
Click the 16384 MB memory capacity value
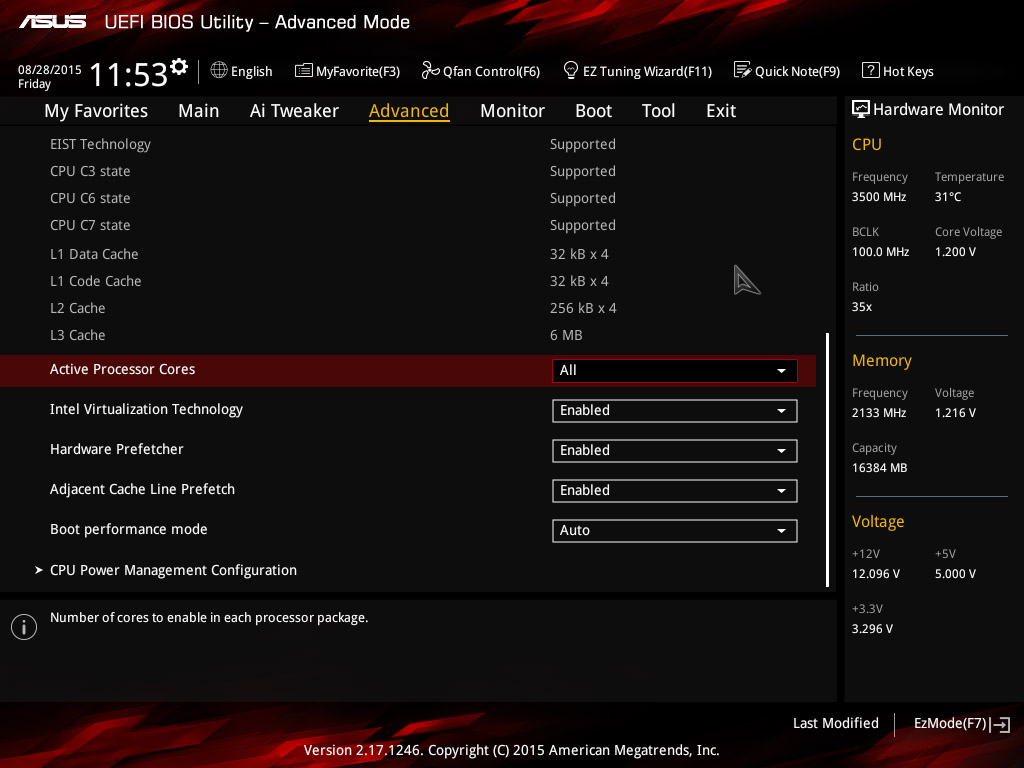[880, 468]
